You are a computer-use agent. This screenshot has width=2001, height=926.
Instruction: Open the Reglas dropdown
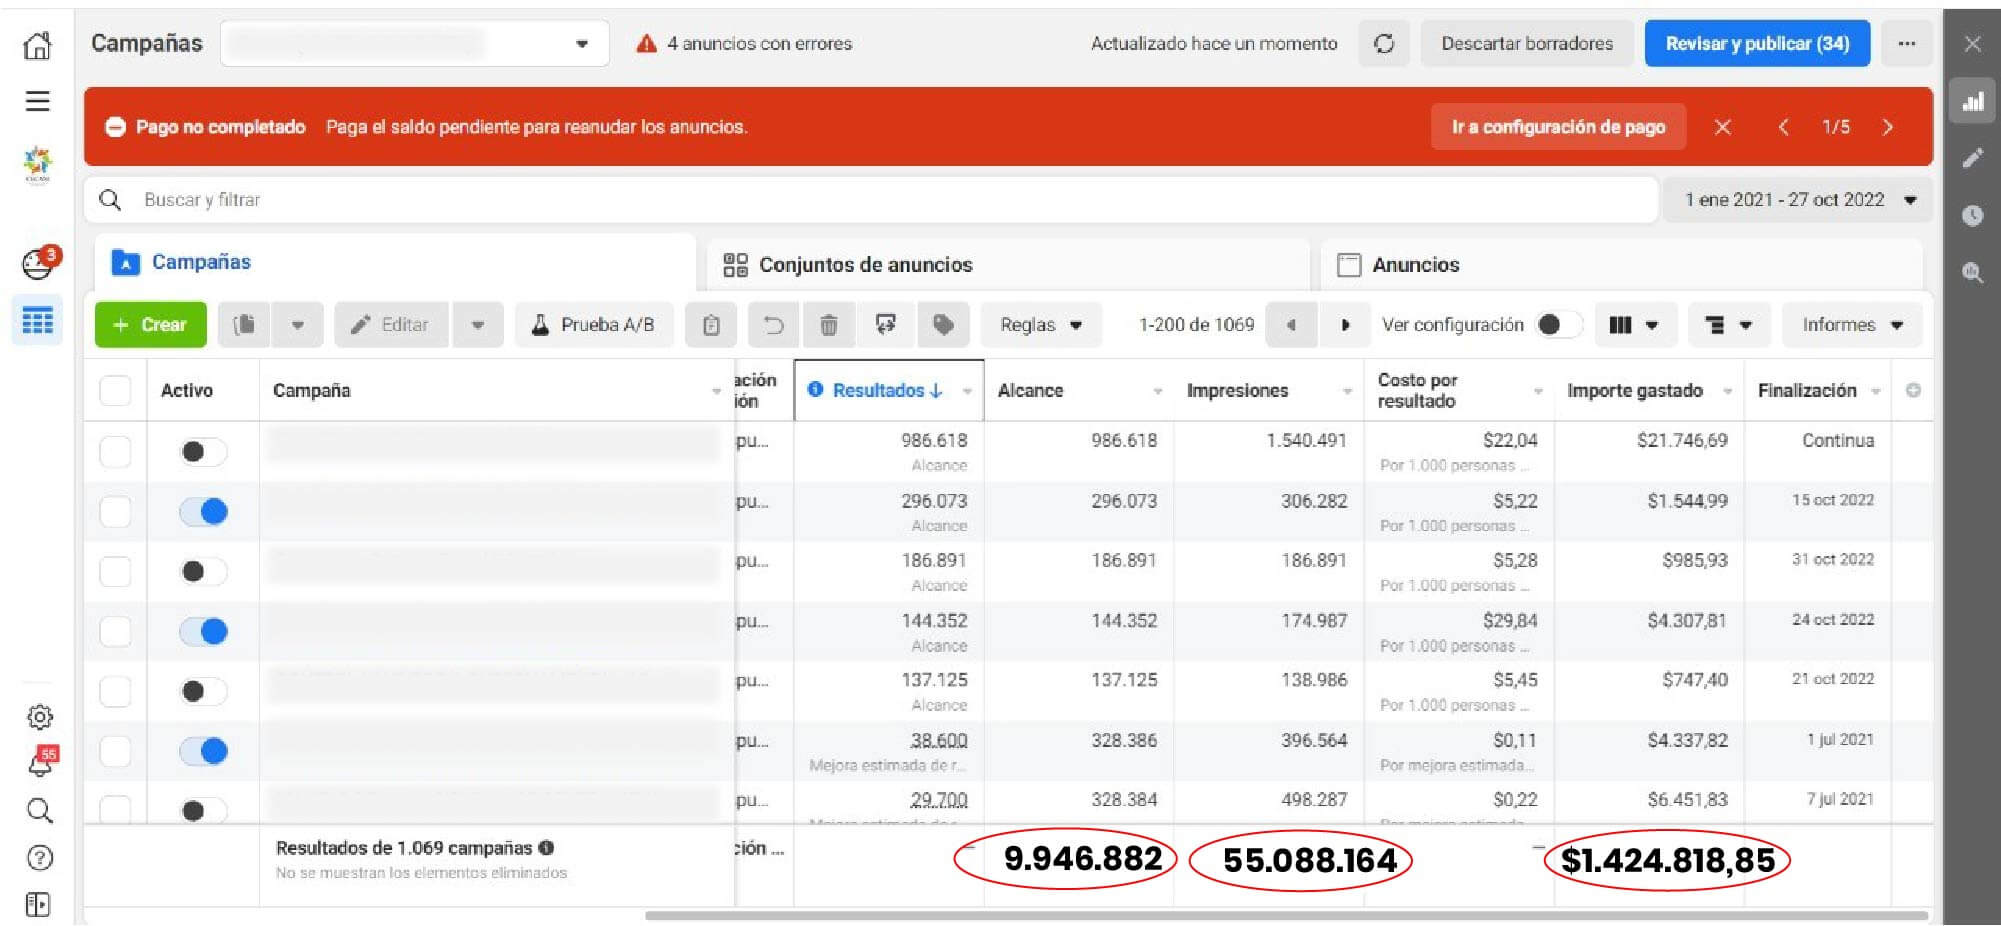point(1040,325)
